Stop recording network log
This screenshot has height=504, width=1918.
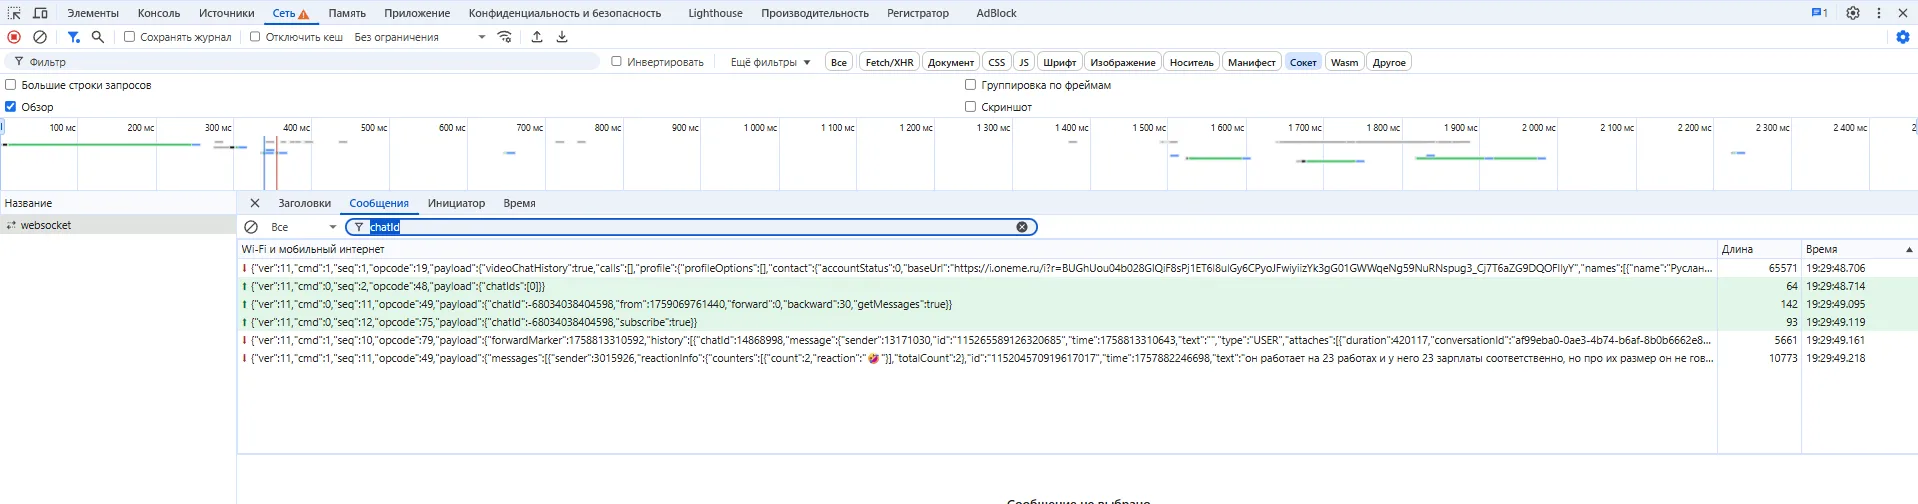(x=14, y=37)
